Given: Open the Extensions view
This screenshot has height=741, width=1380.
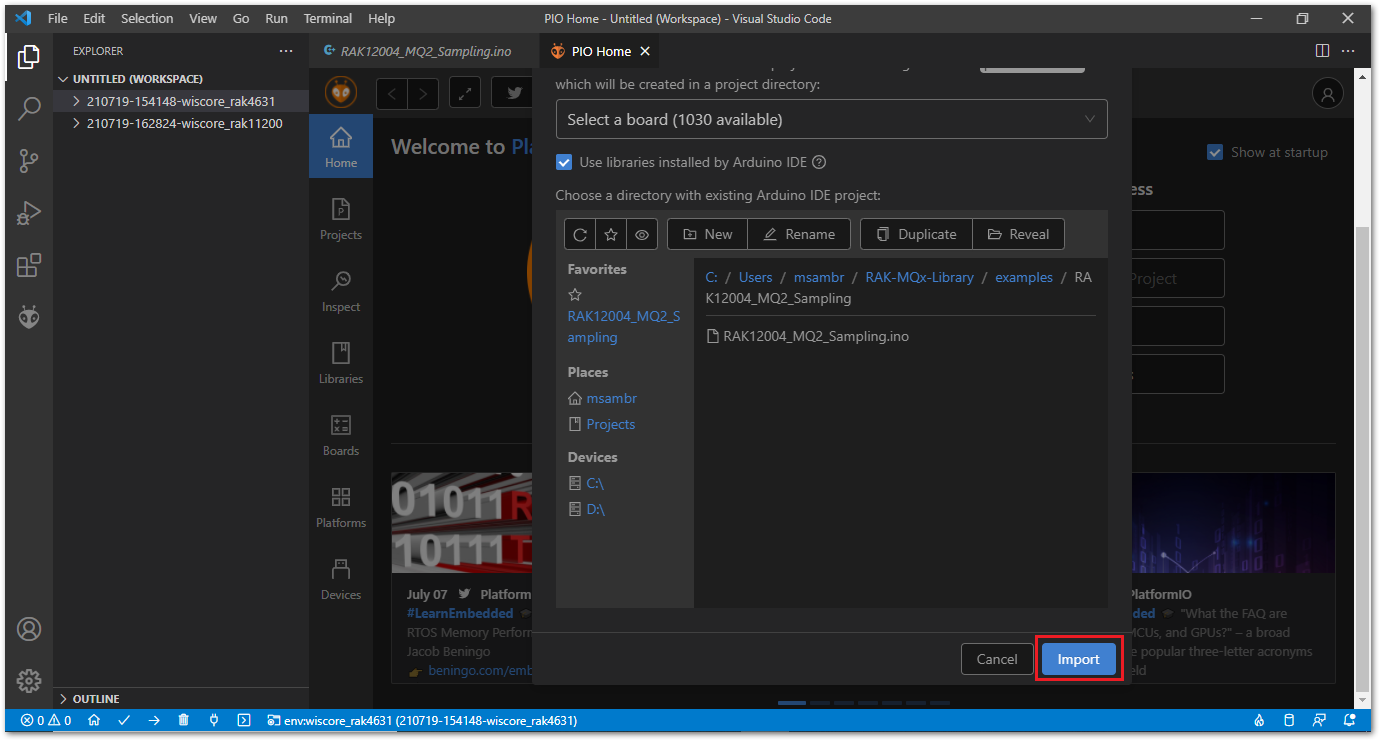Looking at the screenshot, I should pyautogui.click(x=29, y=265).
